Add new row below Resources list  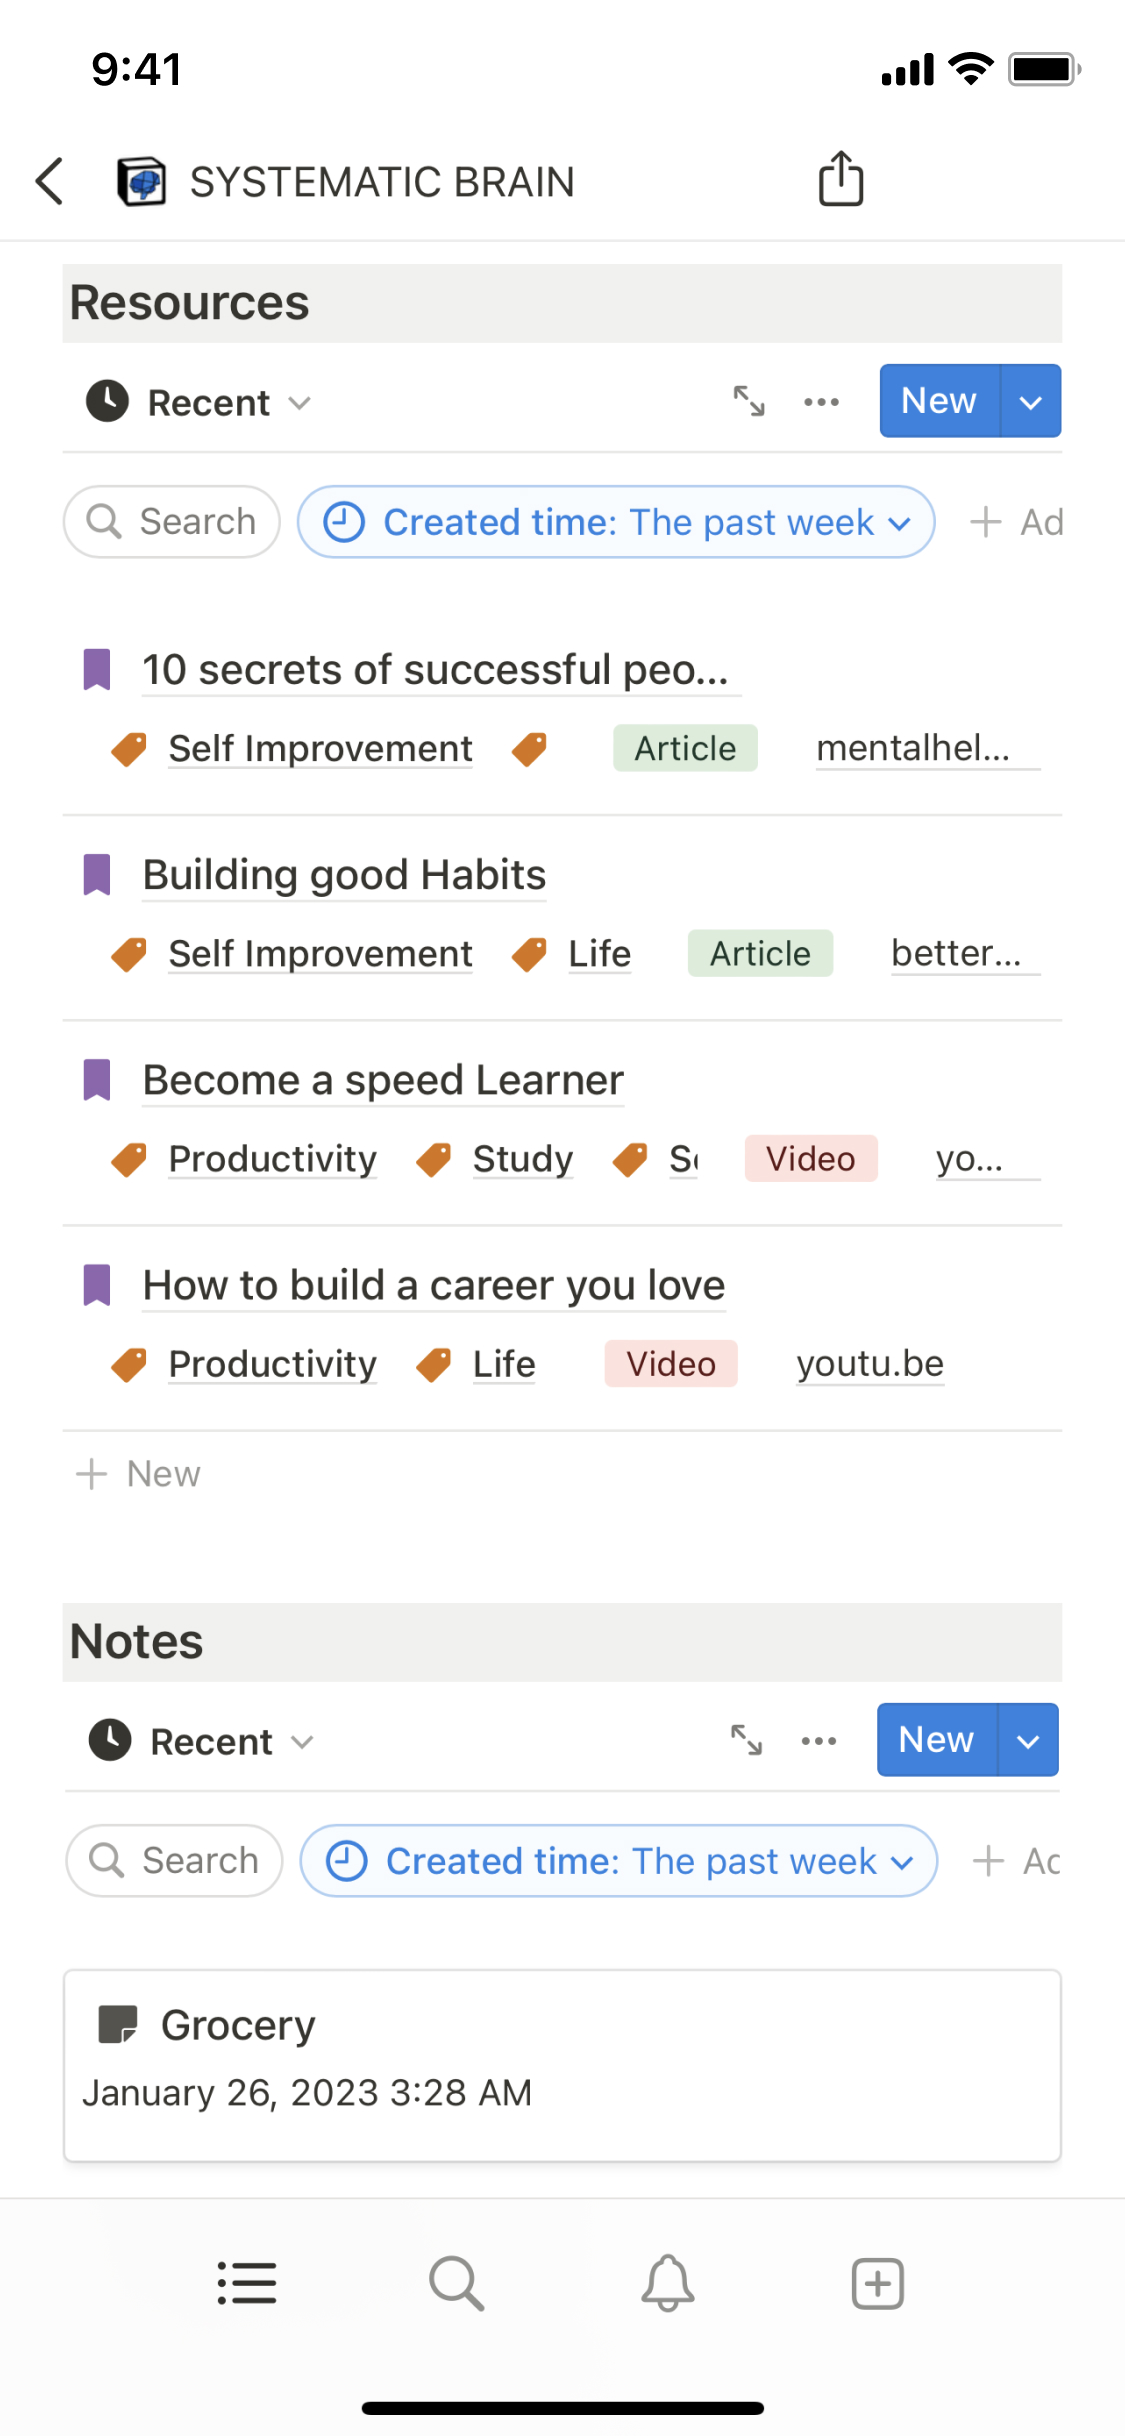(140, 1474)
